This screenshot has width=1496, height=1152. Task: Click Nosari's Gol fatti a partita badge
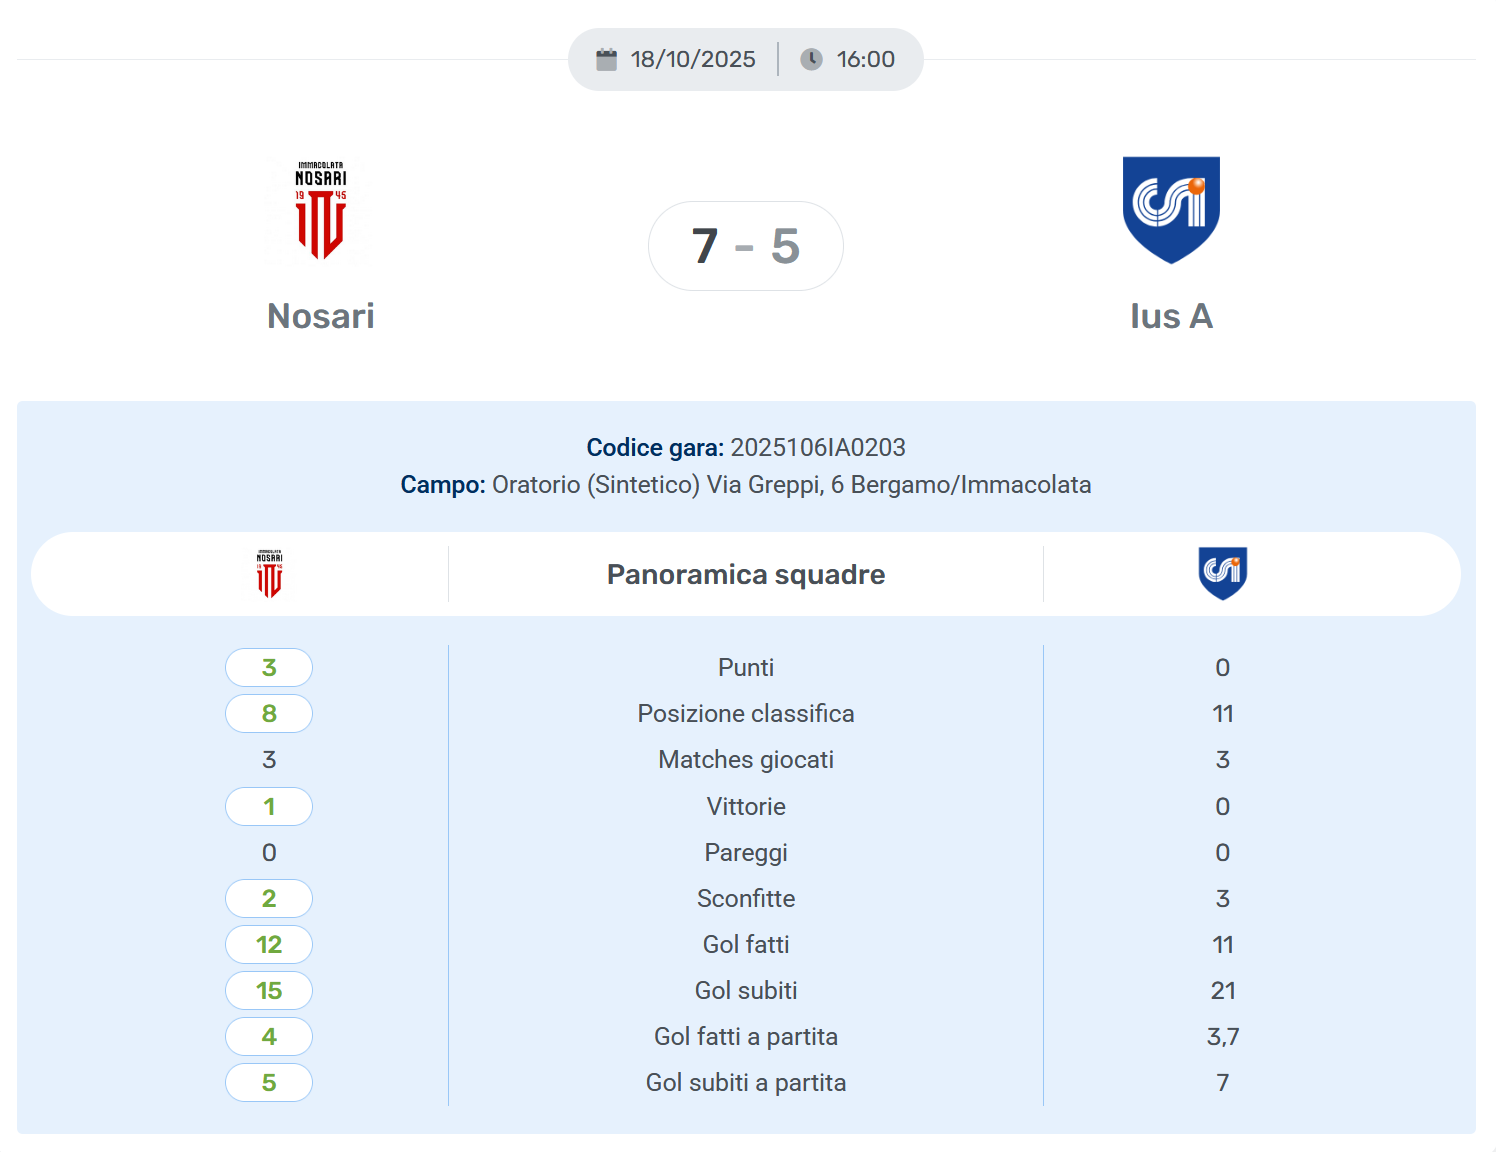[x=269, y=1036]
